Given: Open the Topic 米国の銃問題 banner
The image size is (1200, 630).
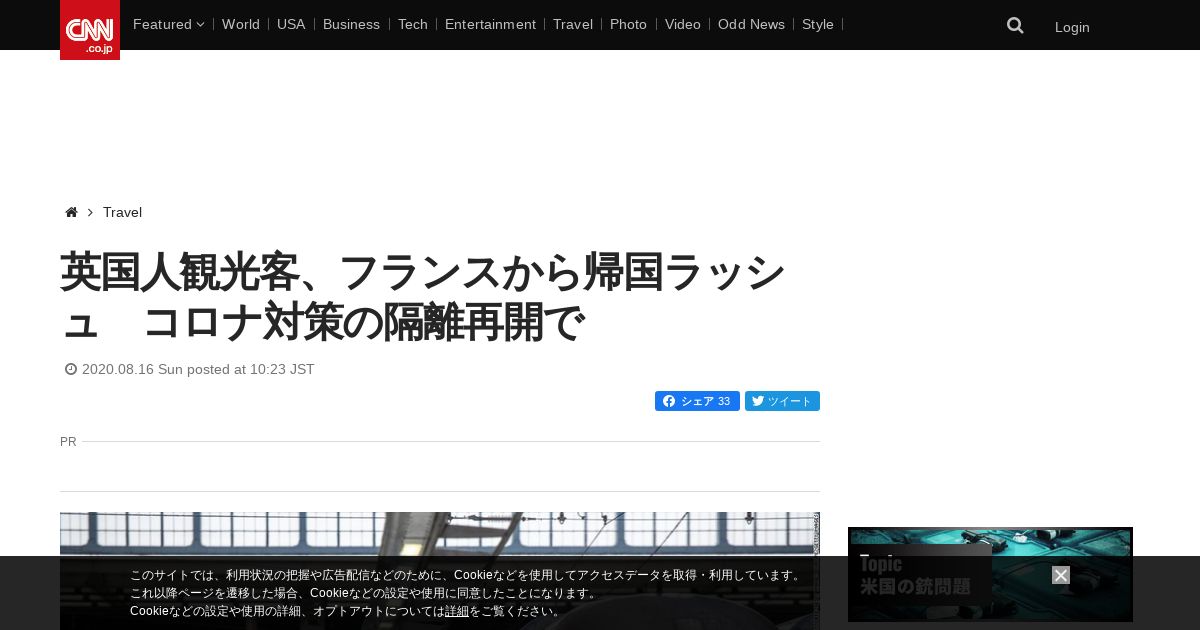Looking at the screenshot, I should 990,575.
